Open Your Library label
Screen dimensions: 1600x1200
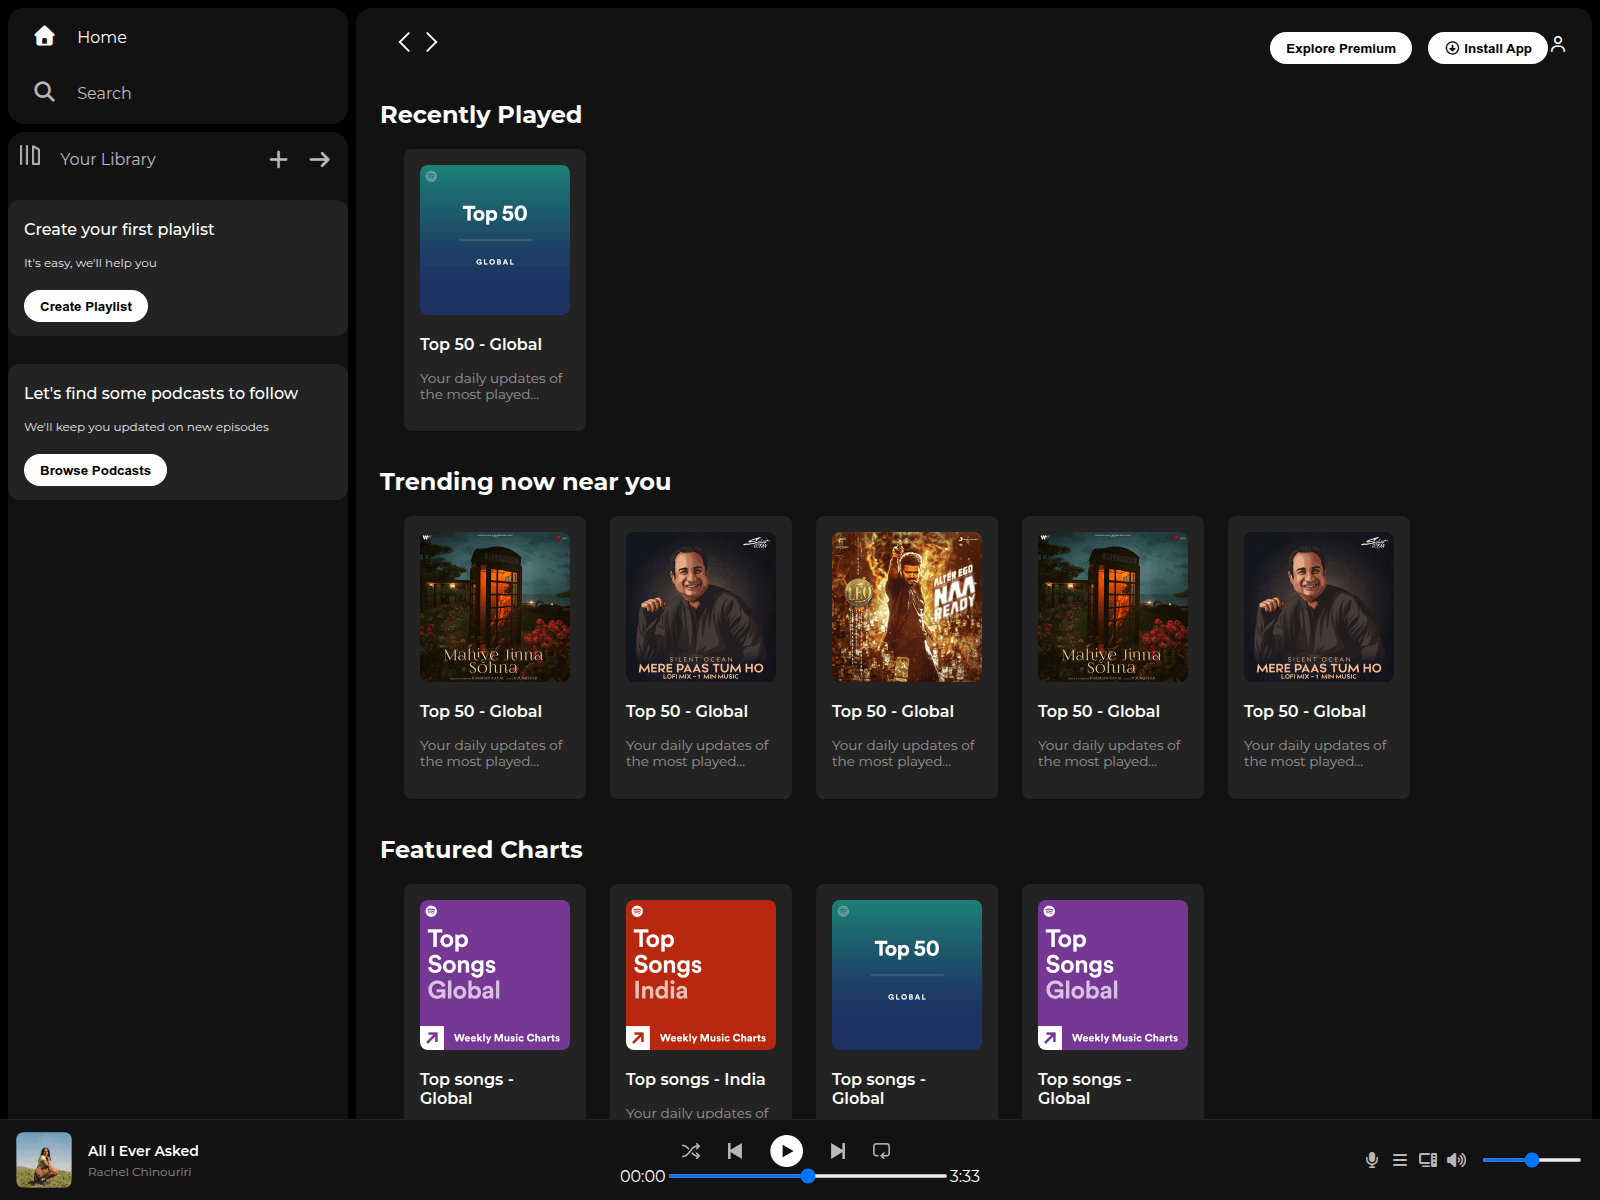point(108,159)
